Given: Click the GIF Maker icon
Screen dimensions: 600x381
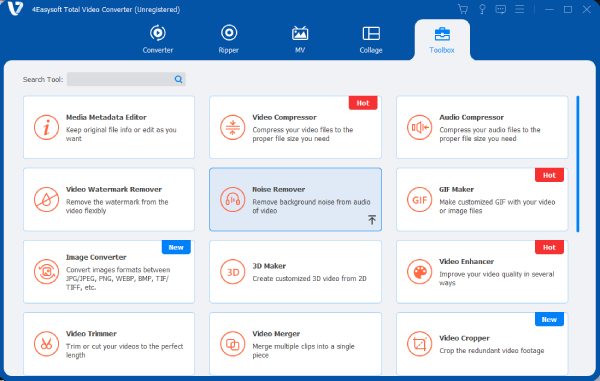Looking at the screenshot, I should [419, 199].
